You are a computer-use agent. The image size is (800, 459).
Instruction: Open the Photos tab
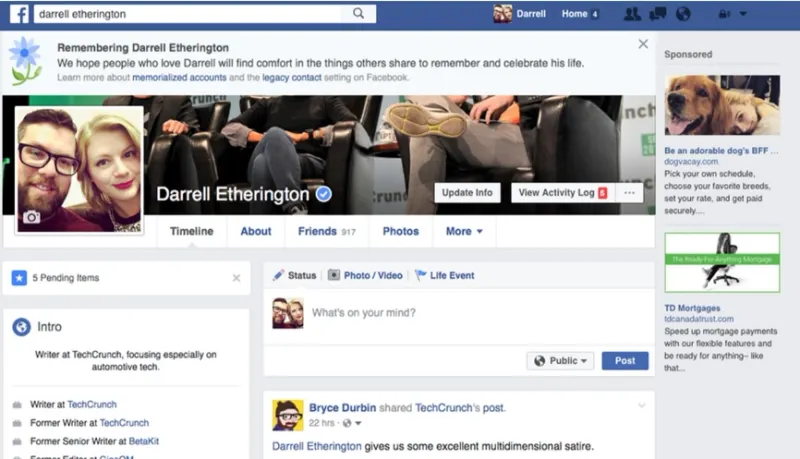(x=401, y=232)
